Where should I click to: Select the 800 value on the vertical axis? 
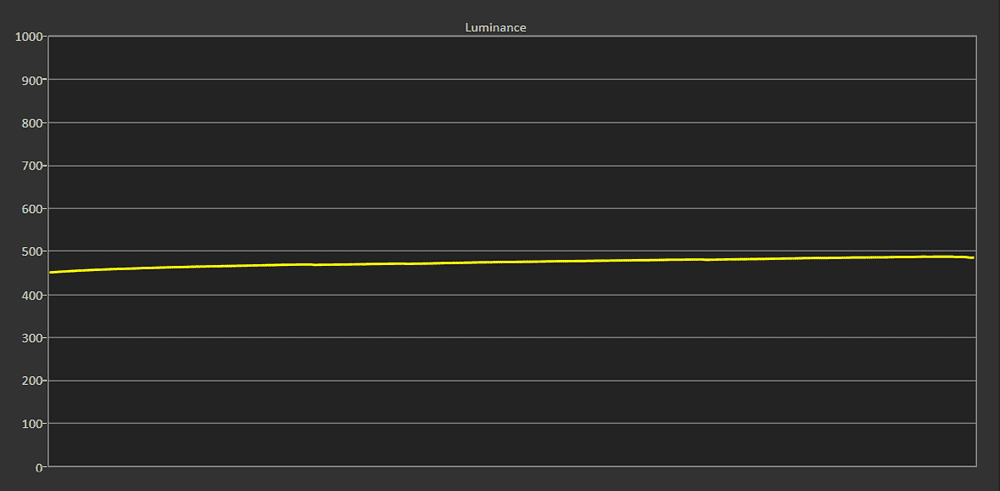coord(32,122)
